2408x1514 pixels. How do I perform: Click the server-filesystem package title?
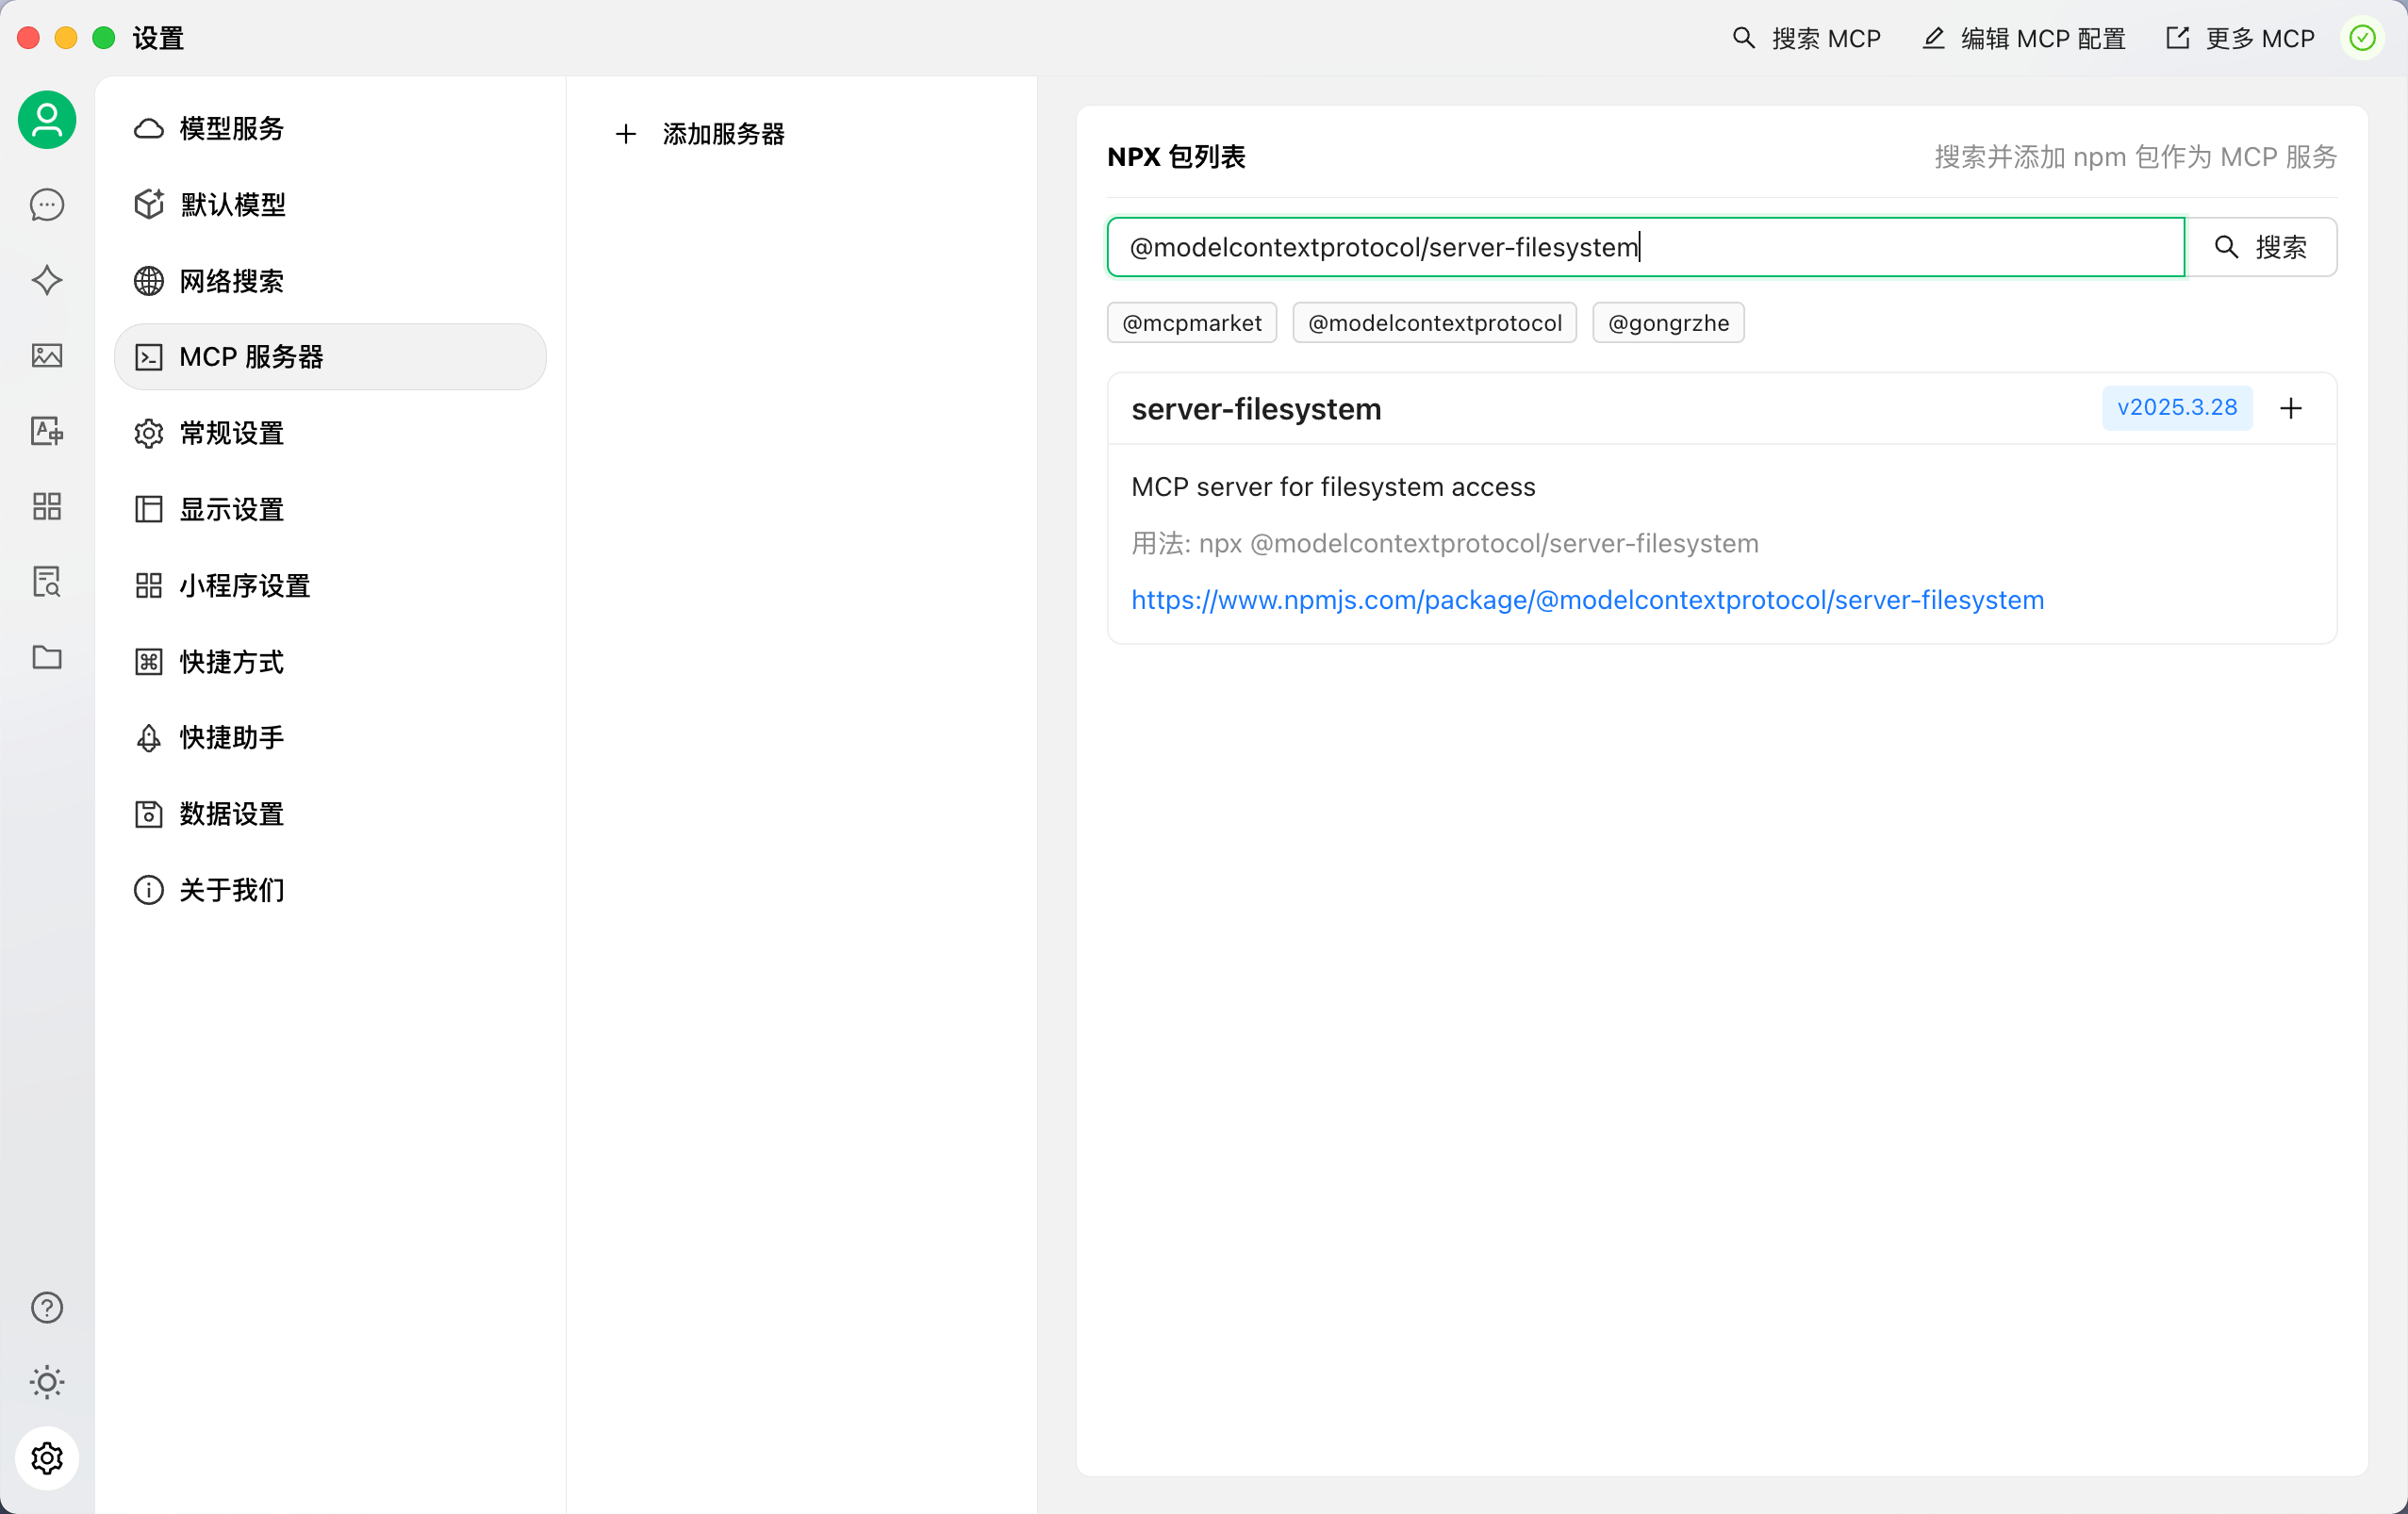(x=1256, y=409)
